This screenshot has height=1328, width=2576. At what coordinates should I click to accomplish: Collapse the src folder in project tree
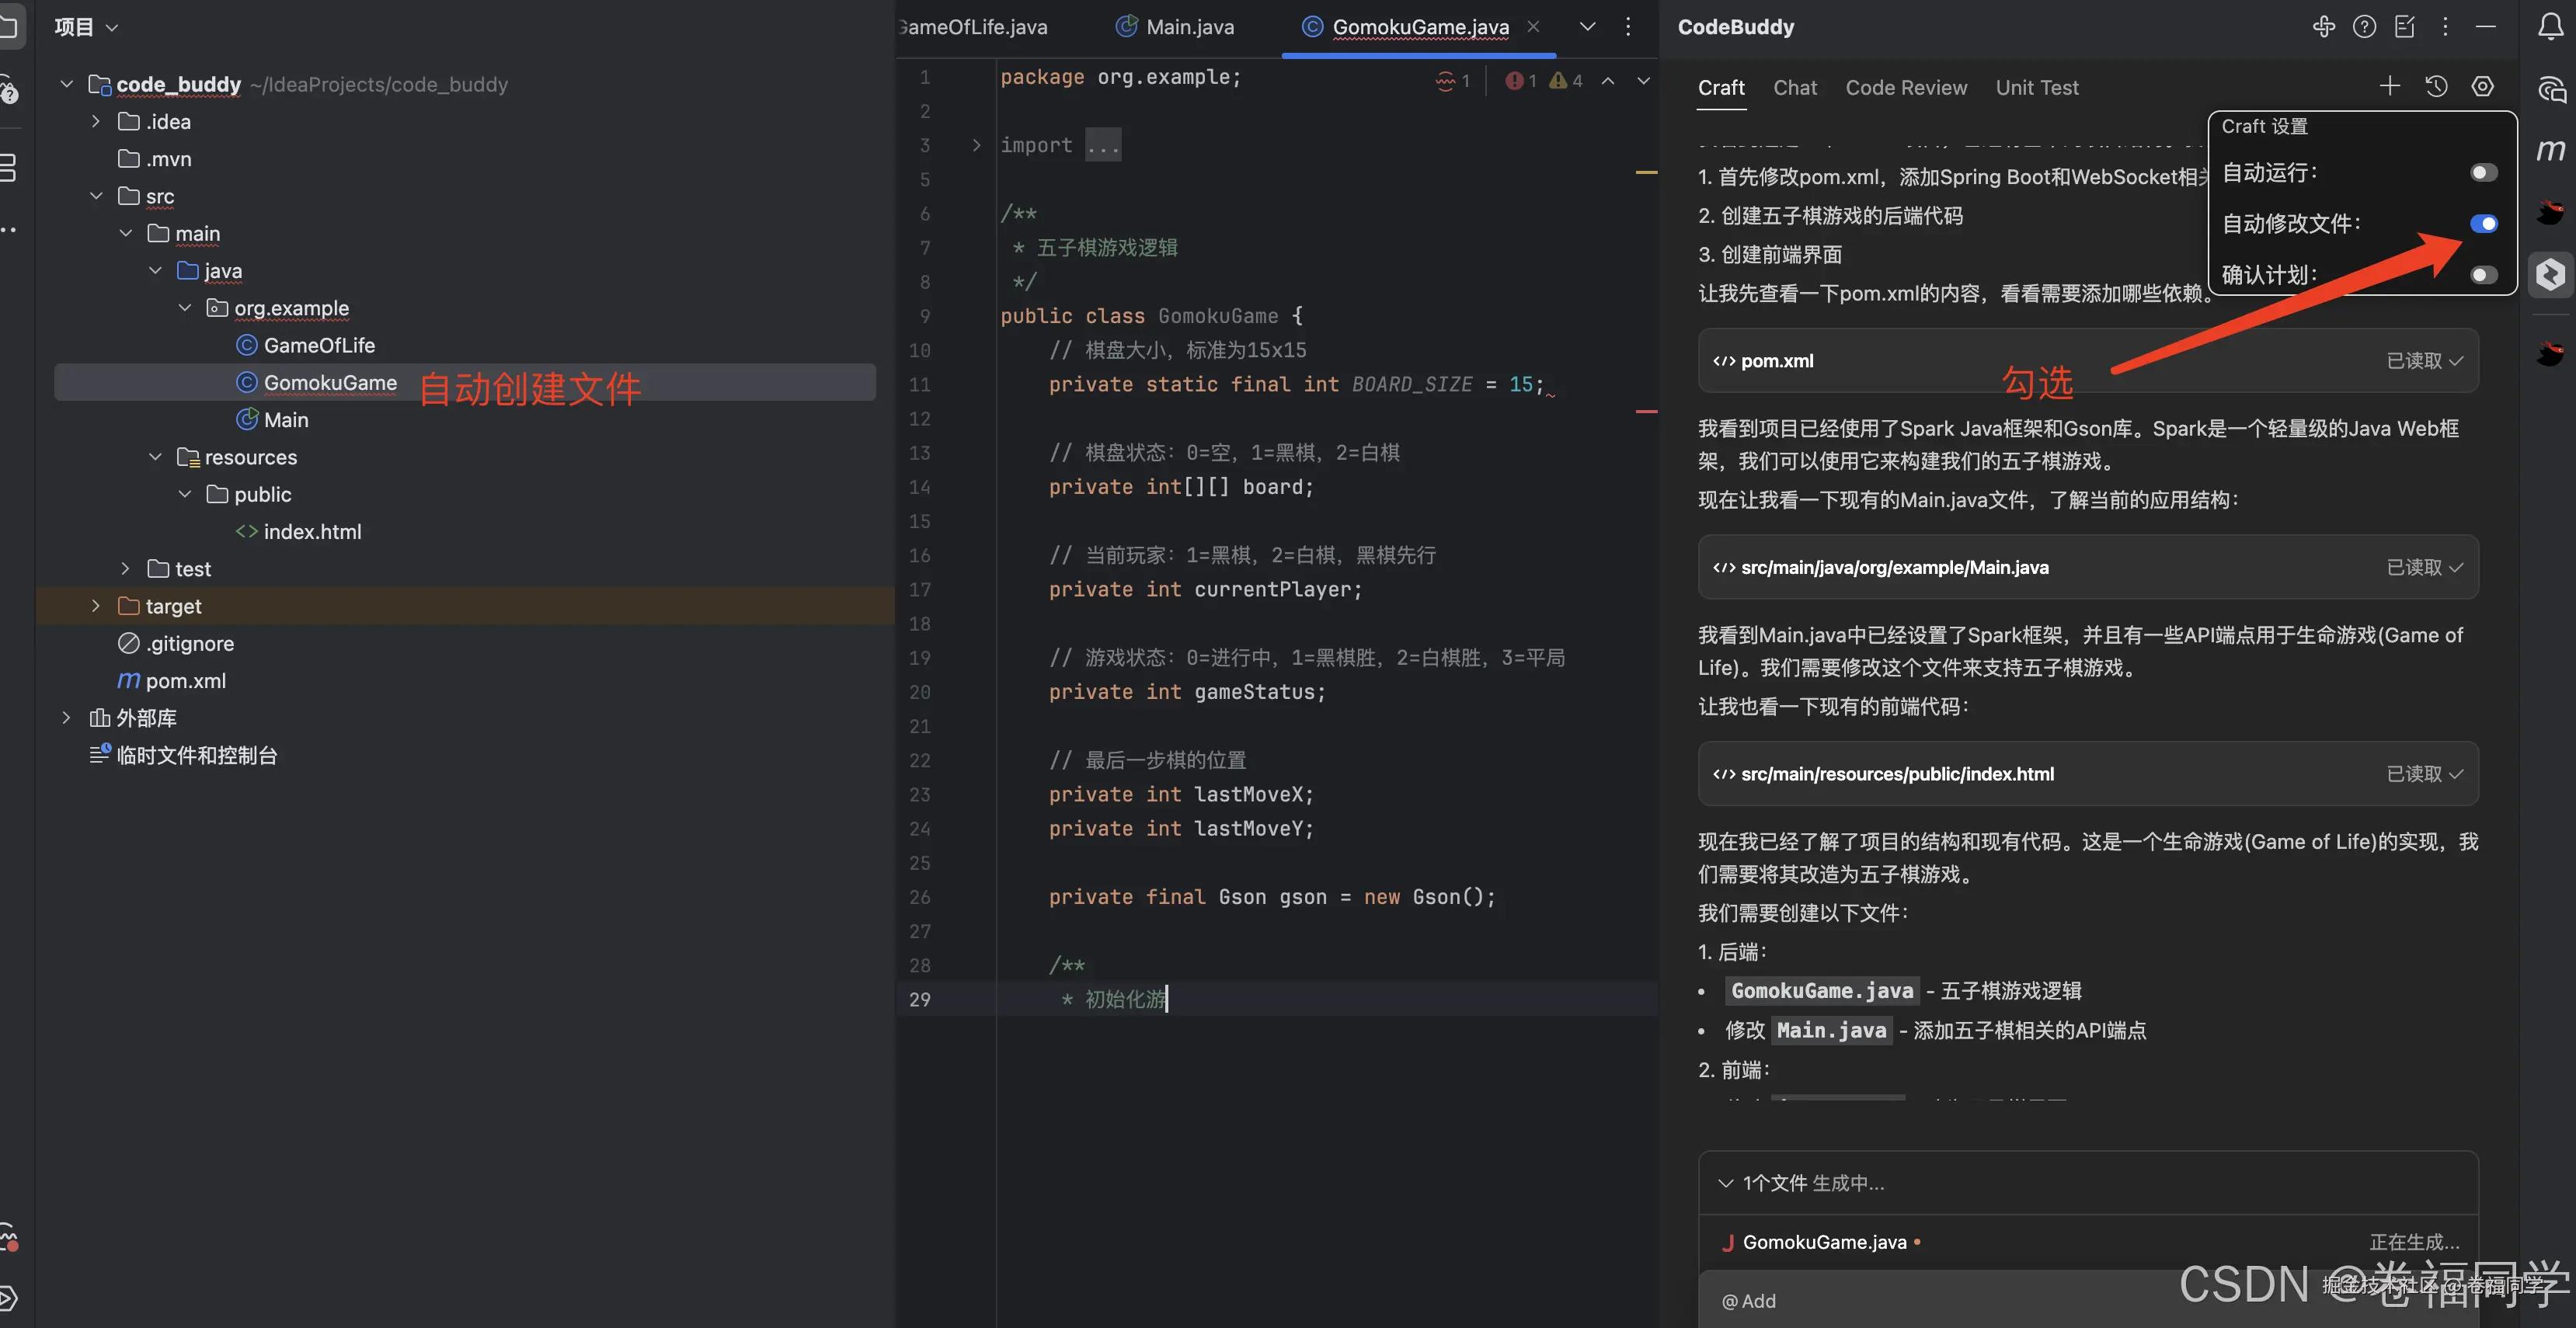pos(96,196)
